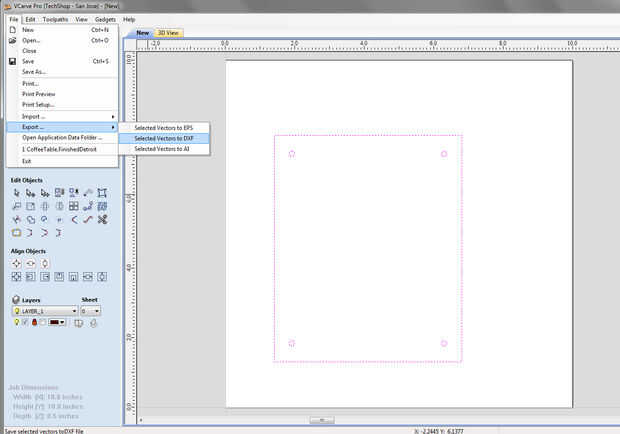Click Close in the File menu
Image resolution: width=620 pixels, height=434 pixels.
(x=62, y=51)
